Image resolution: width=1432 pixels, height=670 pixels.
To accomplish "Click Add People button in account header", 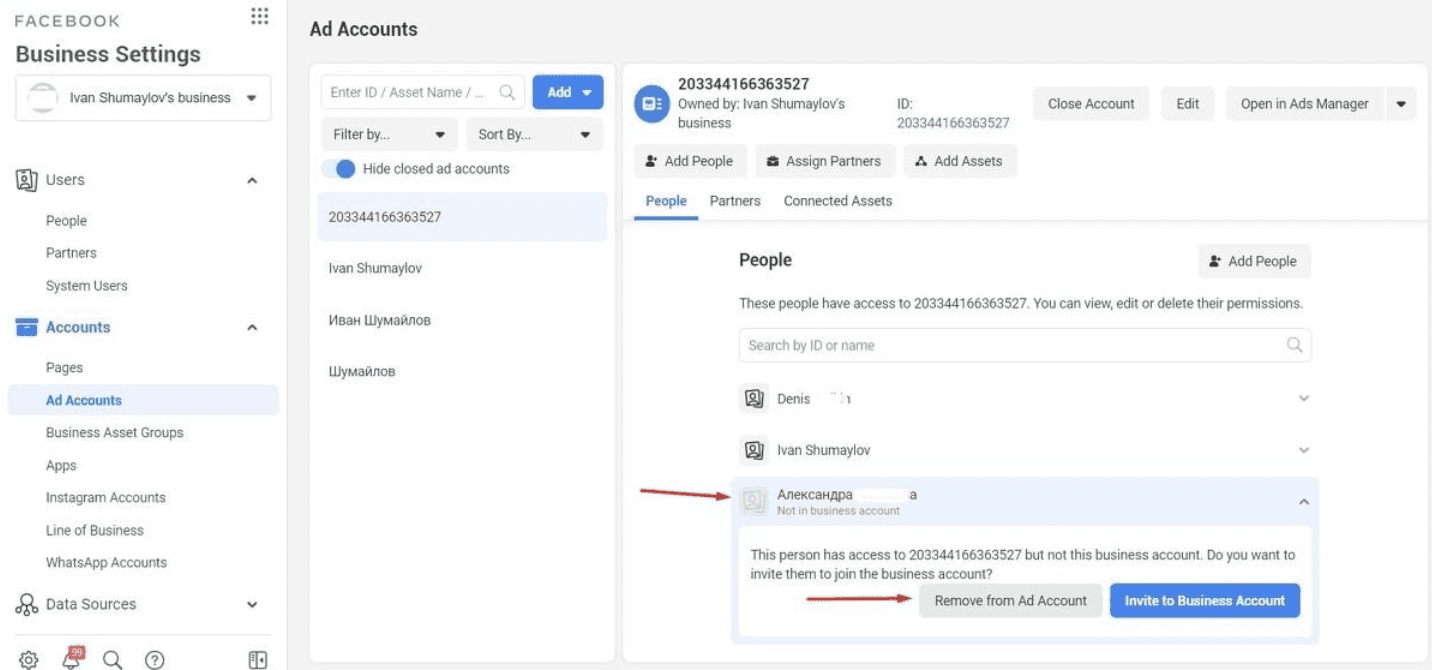I will tap(689, 161).
